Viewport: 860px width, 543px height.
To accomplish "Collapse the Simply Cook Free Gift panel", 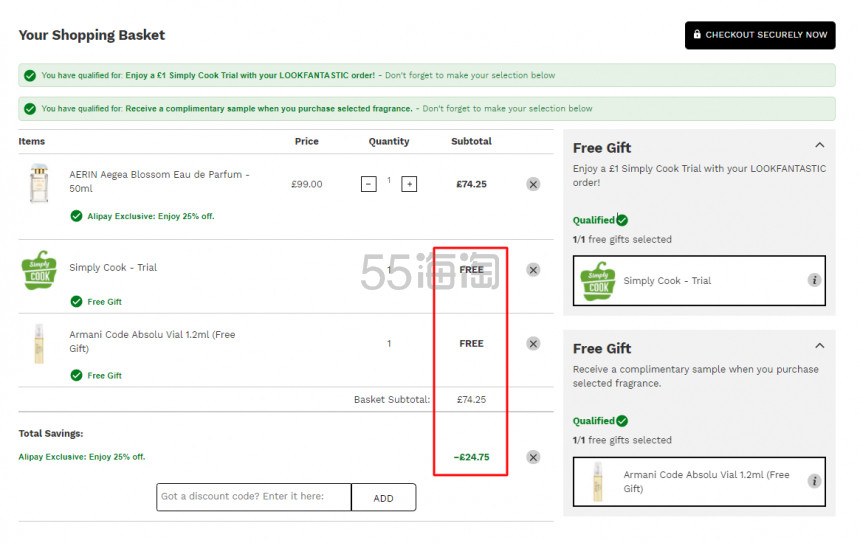I will point(819,145).
